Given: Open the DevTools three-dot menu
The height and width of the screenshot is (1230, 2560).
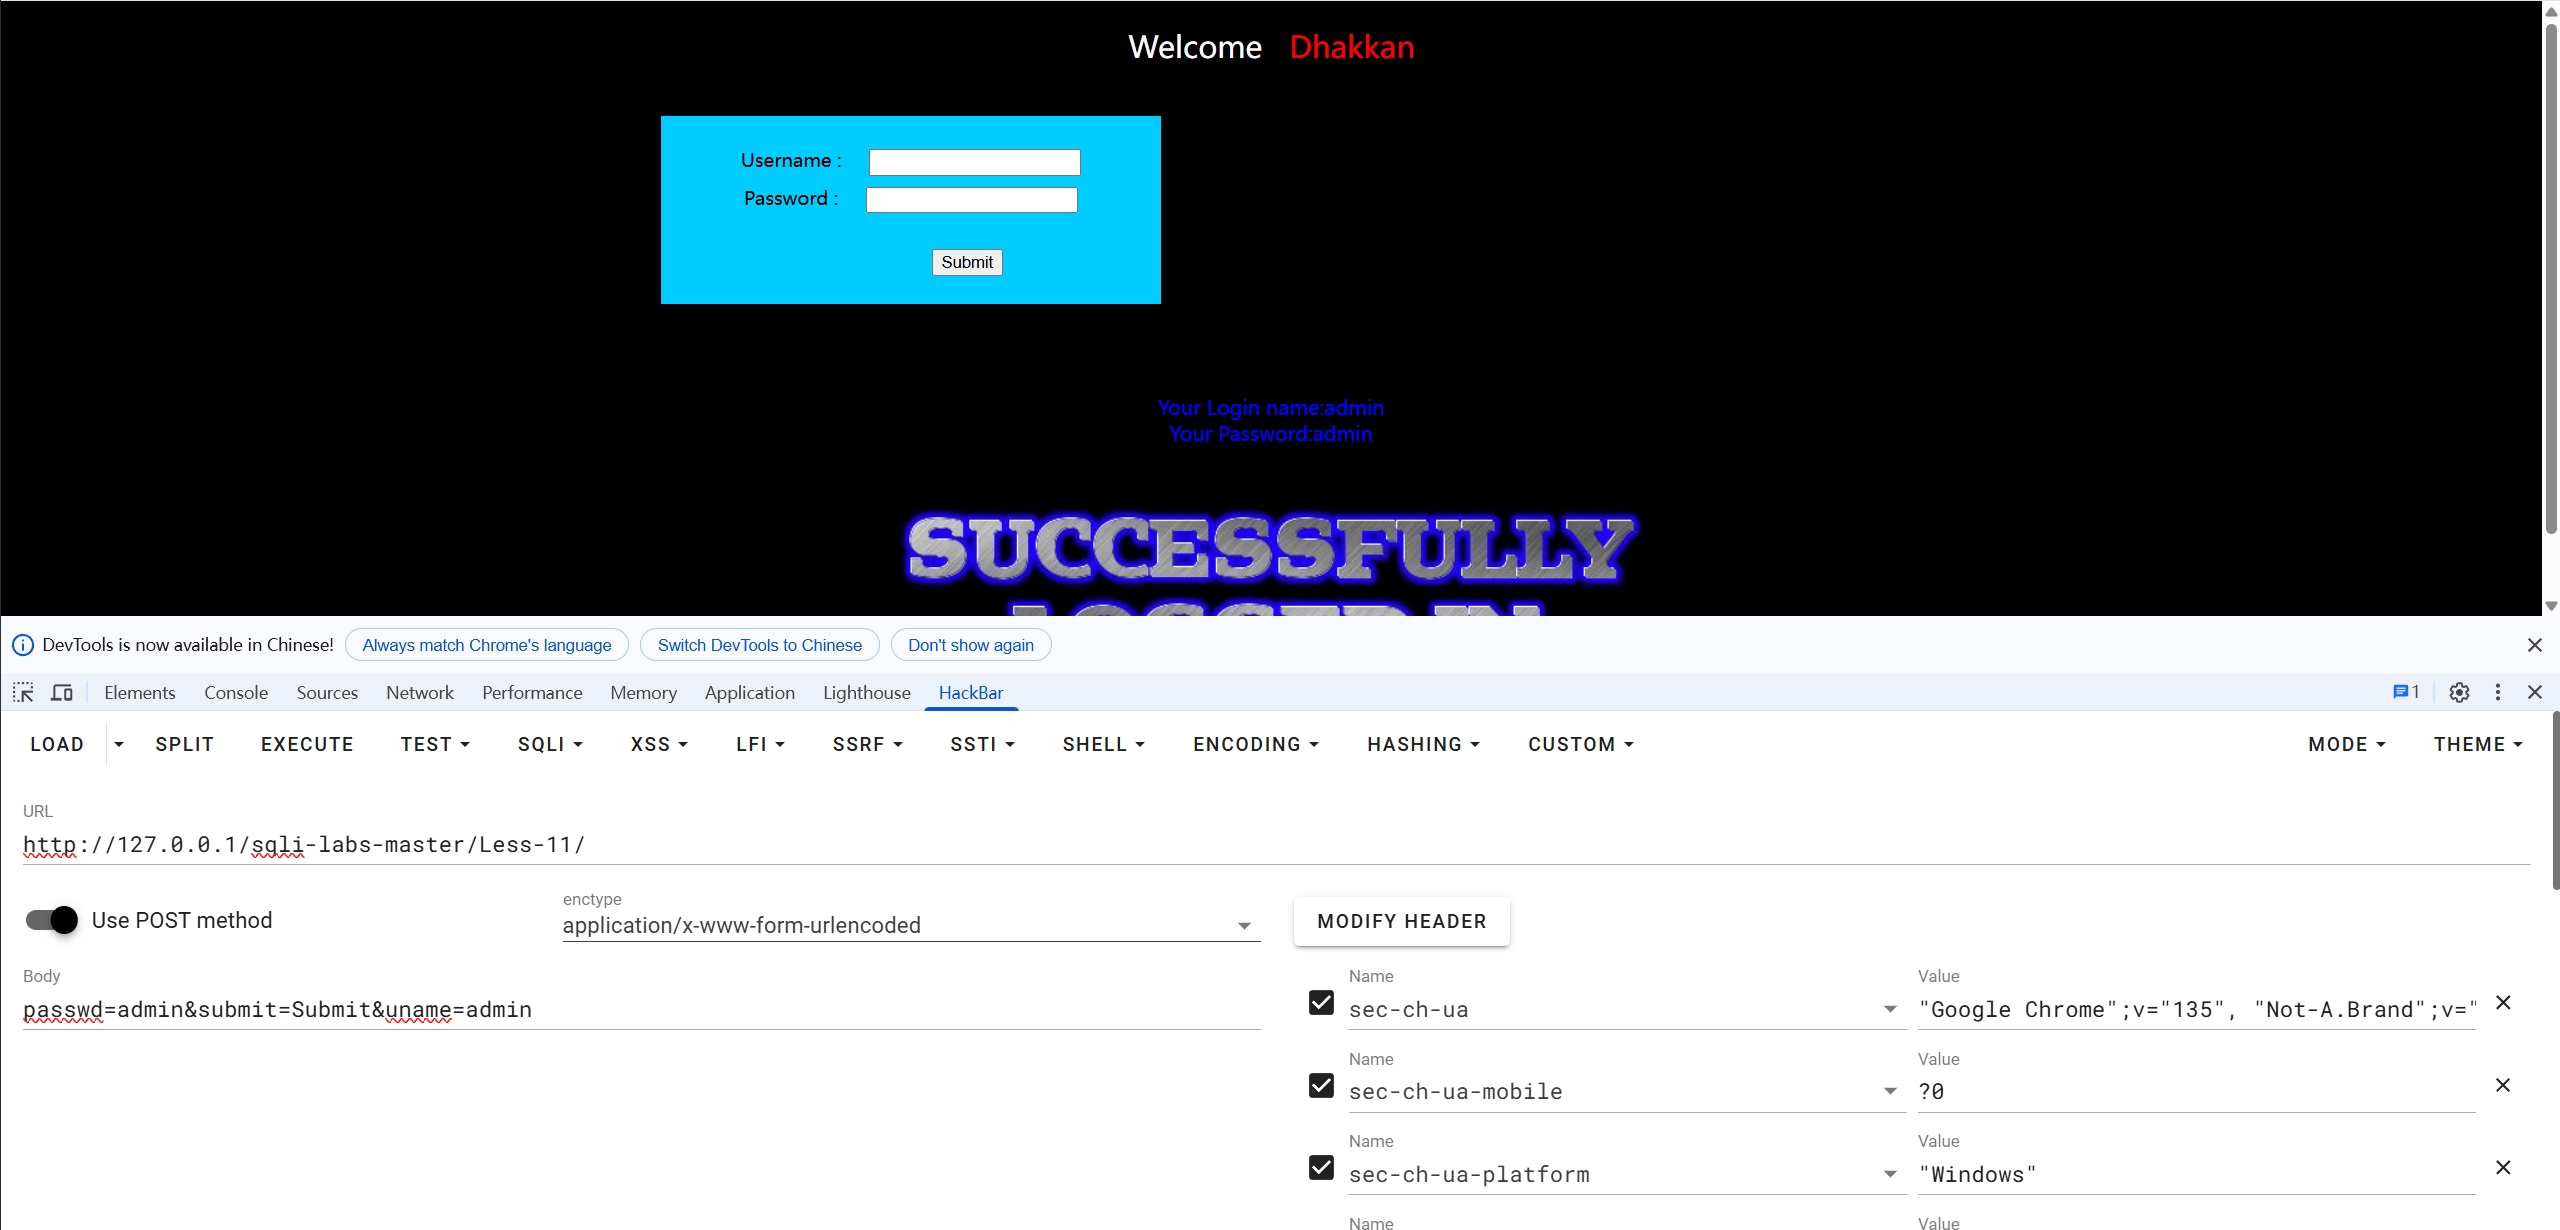Looking at the screenshot, I should pyautogui.click(x=2498, y=692).
